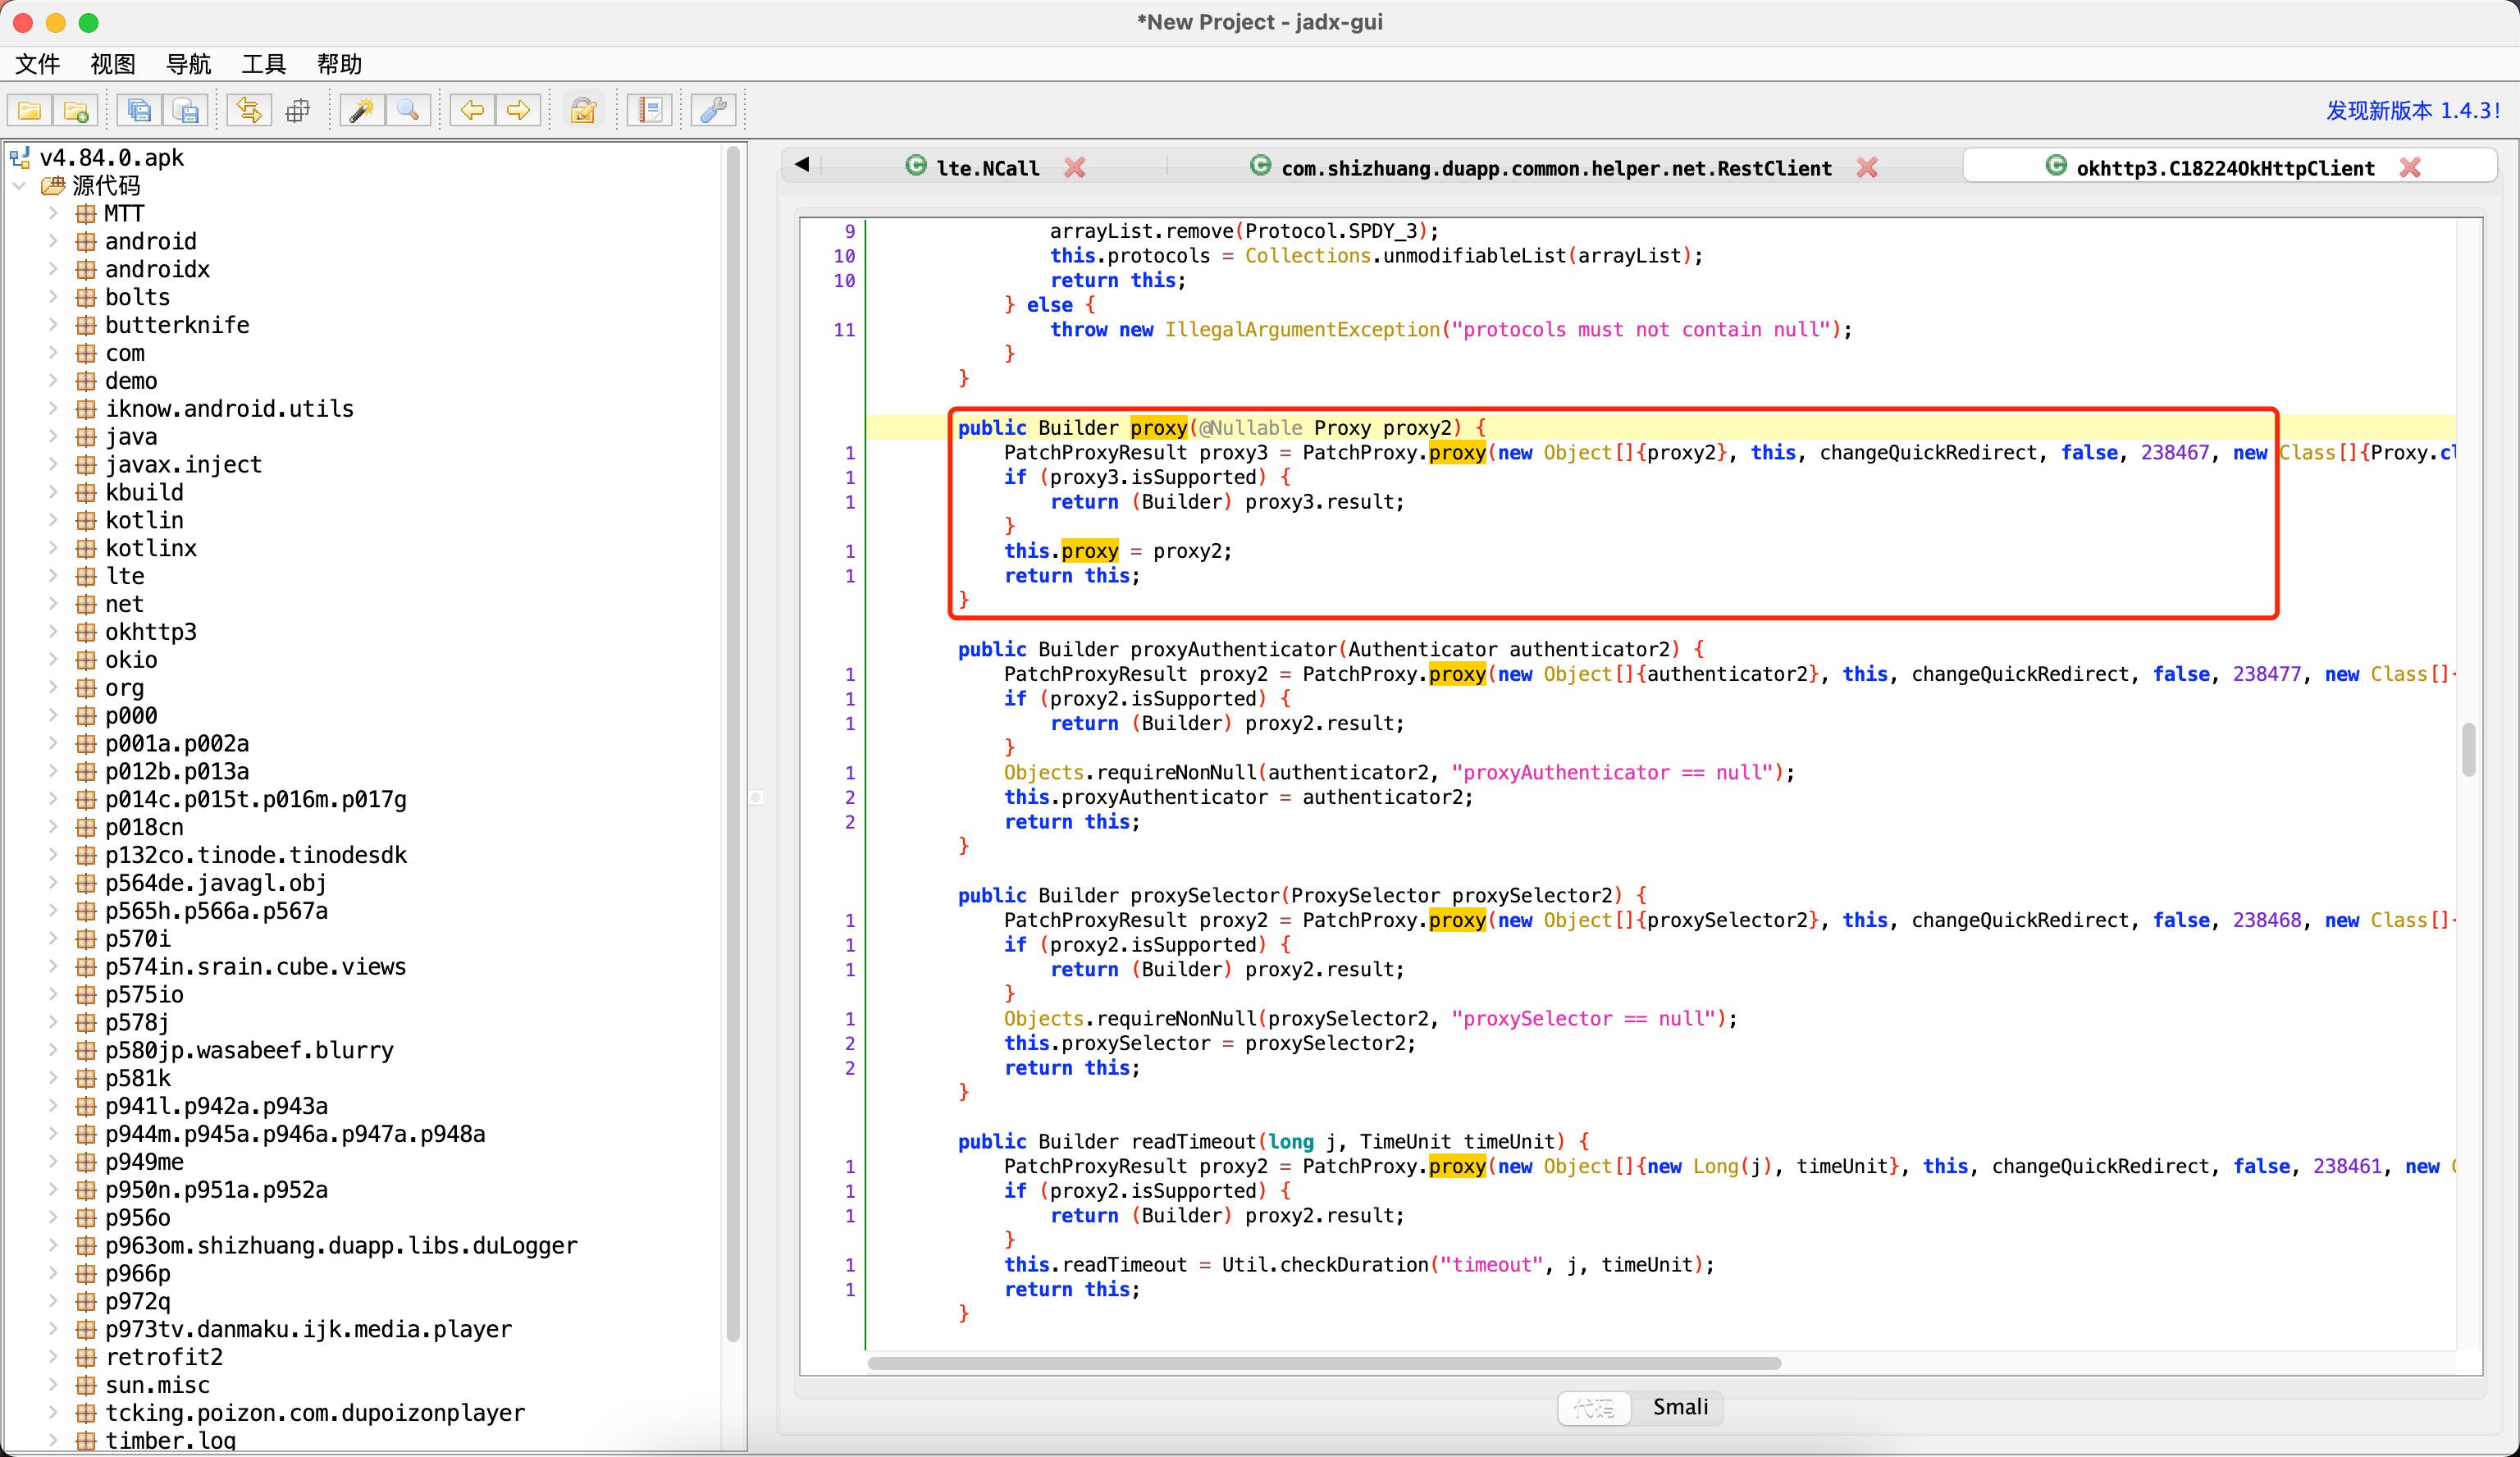Viewport: 2520px width, 1457px height.
Task: Toggle the deobfuscation lock icon
Action: (x=583, y=110)
